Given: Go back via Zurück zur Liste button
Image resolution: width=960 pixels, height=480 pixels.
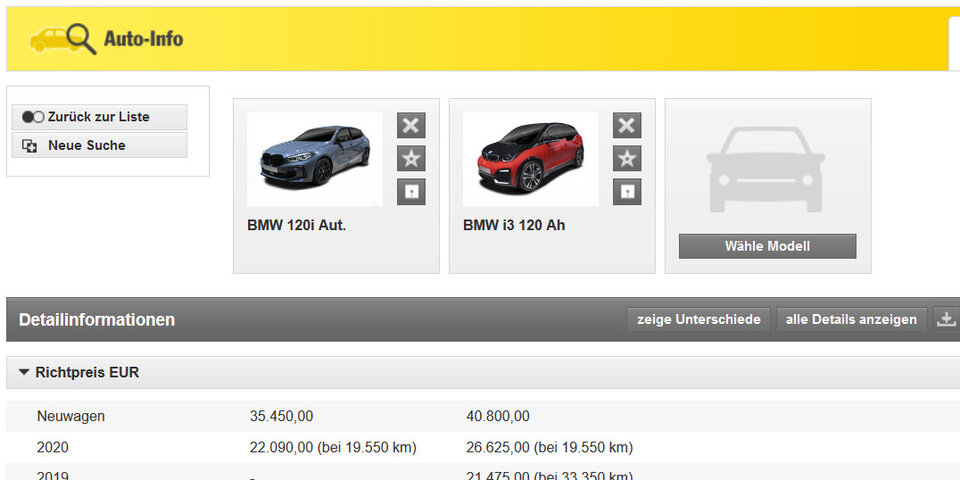Looking at the screenshot, I should click(x=99, y=117).
